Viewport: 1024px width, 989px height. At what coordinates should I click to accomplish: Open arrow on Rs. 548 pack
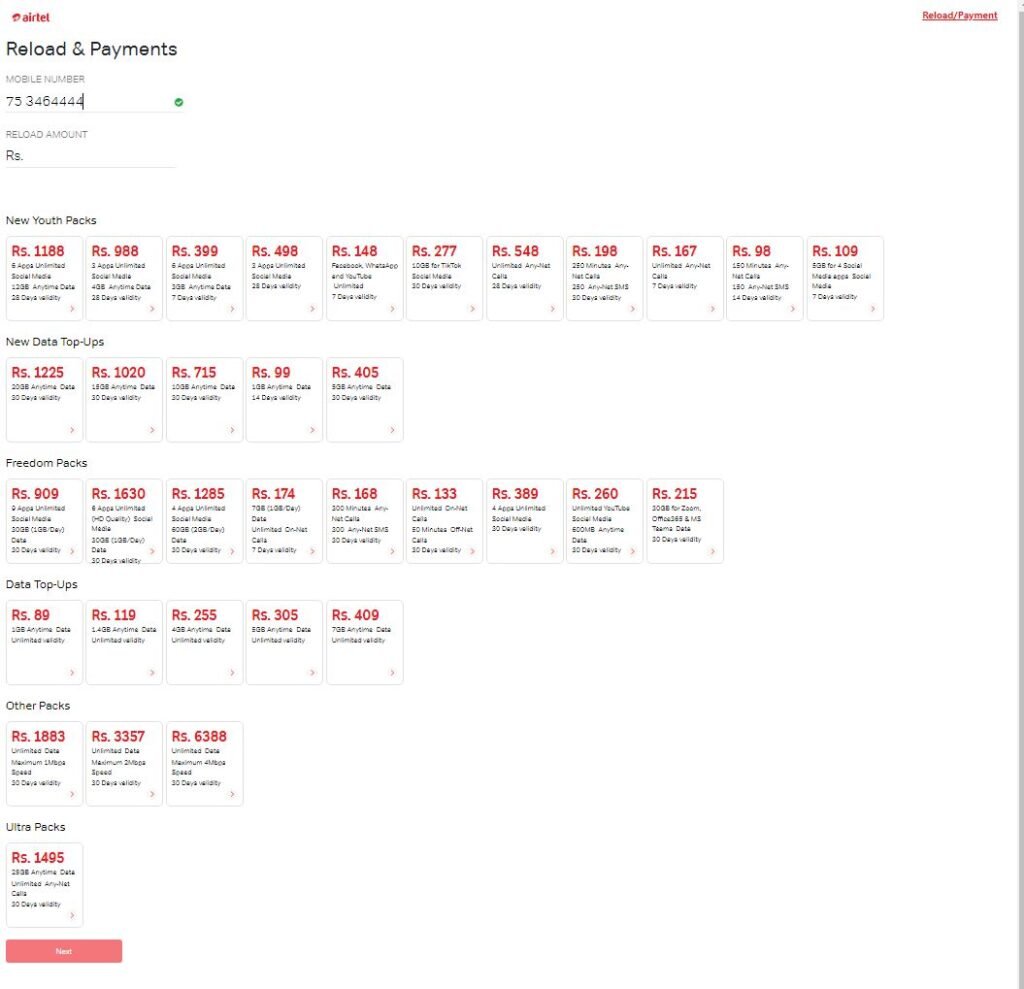(x=552, y=308)
